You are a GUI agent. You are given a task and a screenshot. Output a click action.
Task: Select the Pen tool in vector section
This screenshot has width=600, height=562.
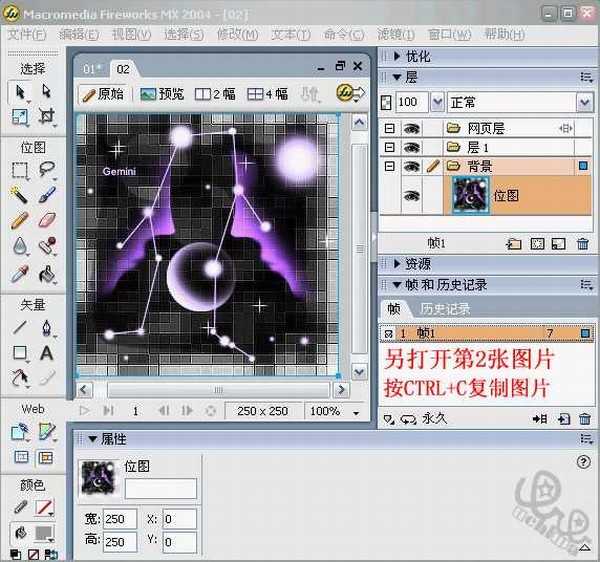click(x=46, y=328)
